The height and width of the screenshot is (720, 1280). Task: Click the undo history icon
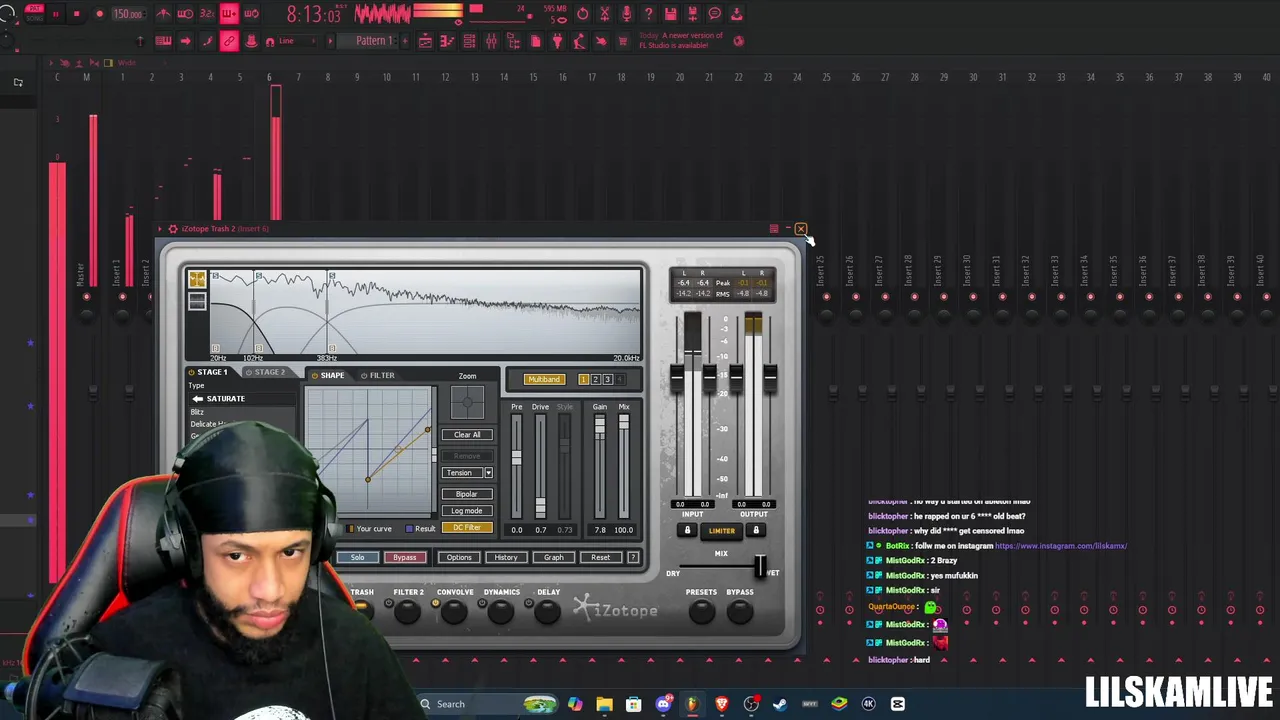click(582, 14)
